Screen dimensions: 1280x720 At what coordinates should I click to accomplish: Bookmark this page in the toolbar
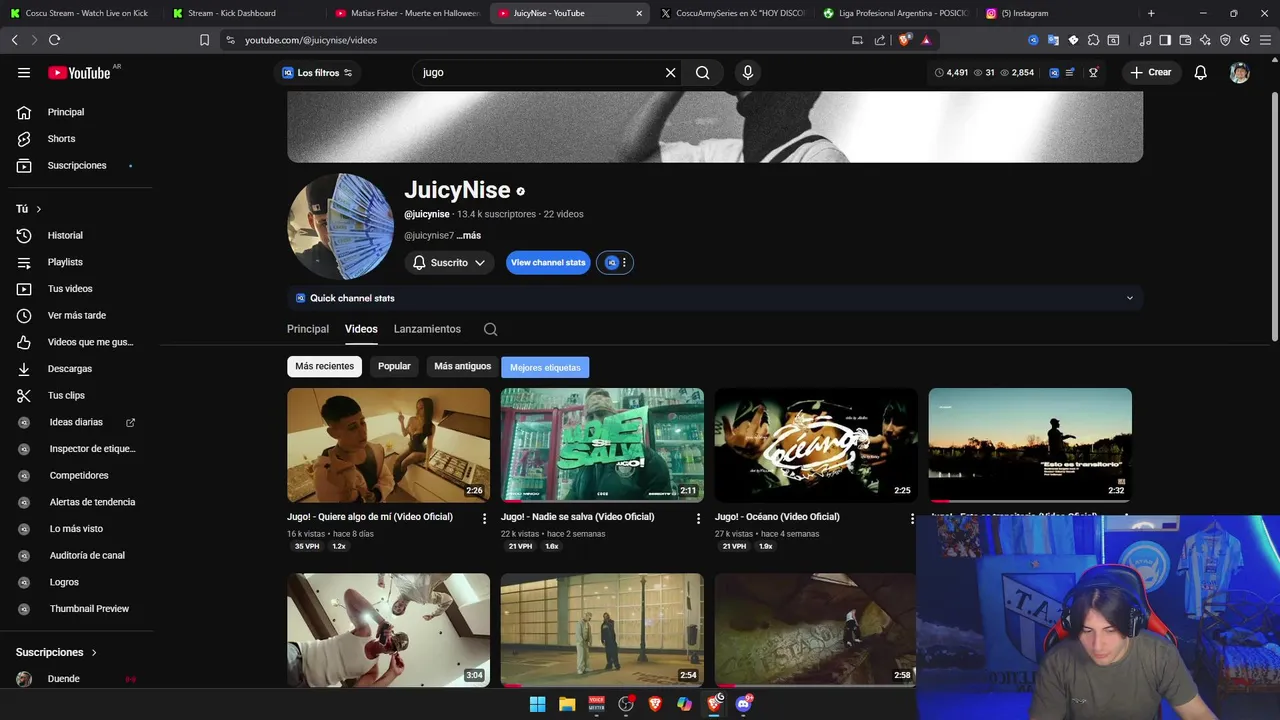(204, 40)
